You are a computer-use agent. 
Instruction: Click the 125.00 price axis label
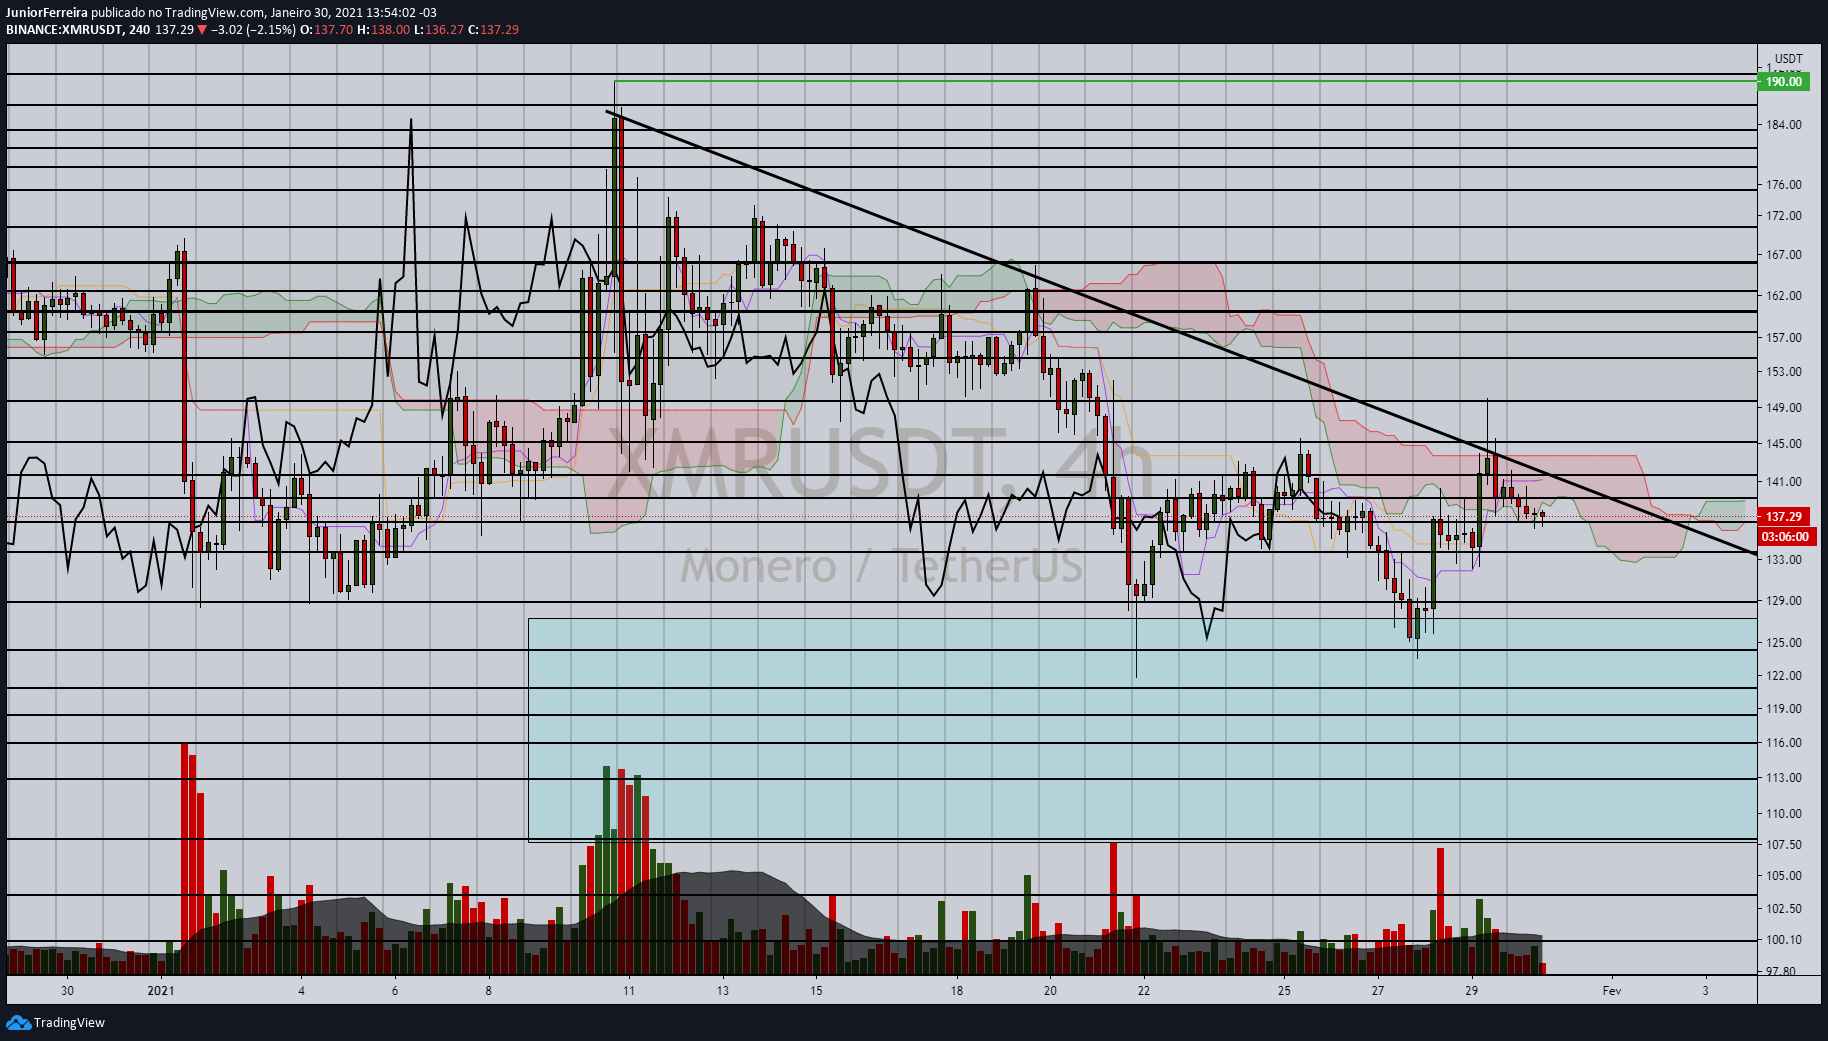pos(1784,643)
